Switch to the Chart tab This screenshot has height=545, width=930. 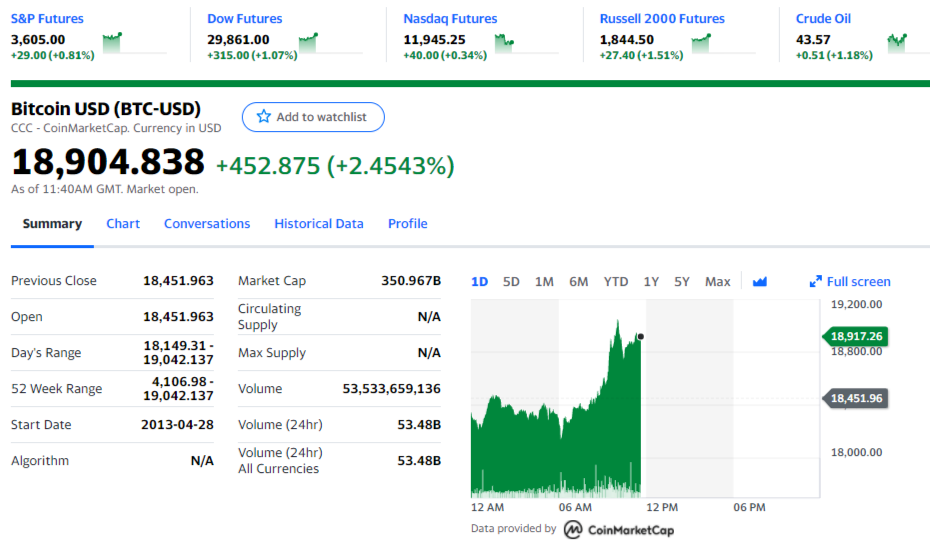pyautogui.click(x=123, y=224)
